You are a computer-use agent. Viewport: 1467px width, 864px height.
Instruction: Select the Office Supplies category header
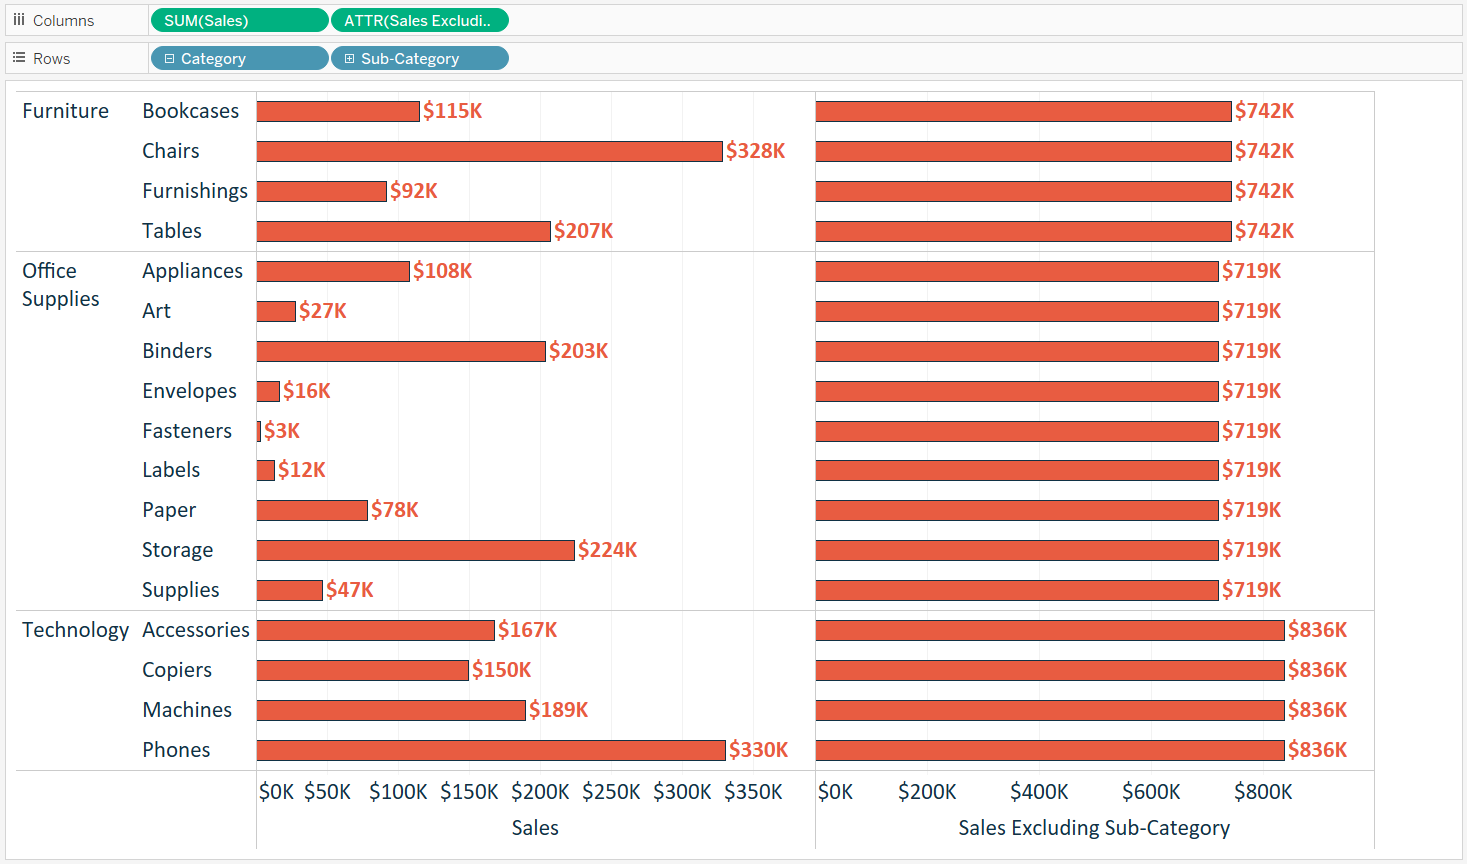coord(60,285)
